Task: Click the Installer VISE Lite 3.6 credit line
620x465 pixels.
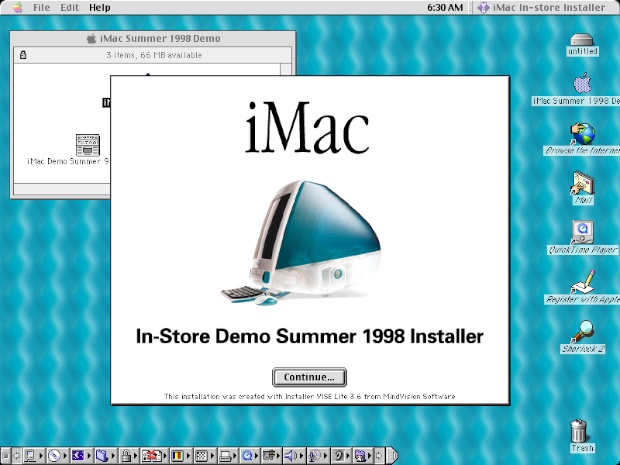Action: tap(310, 396)
